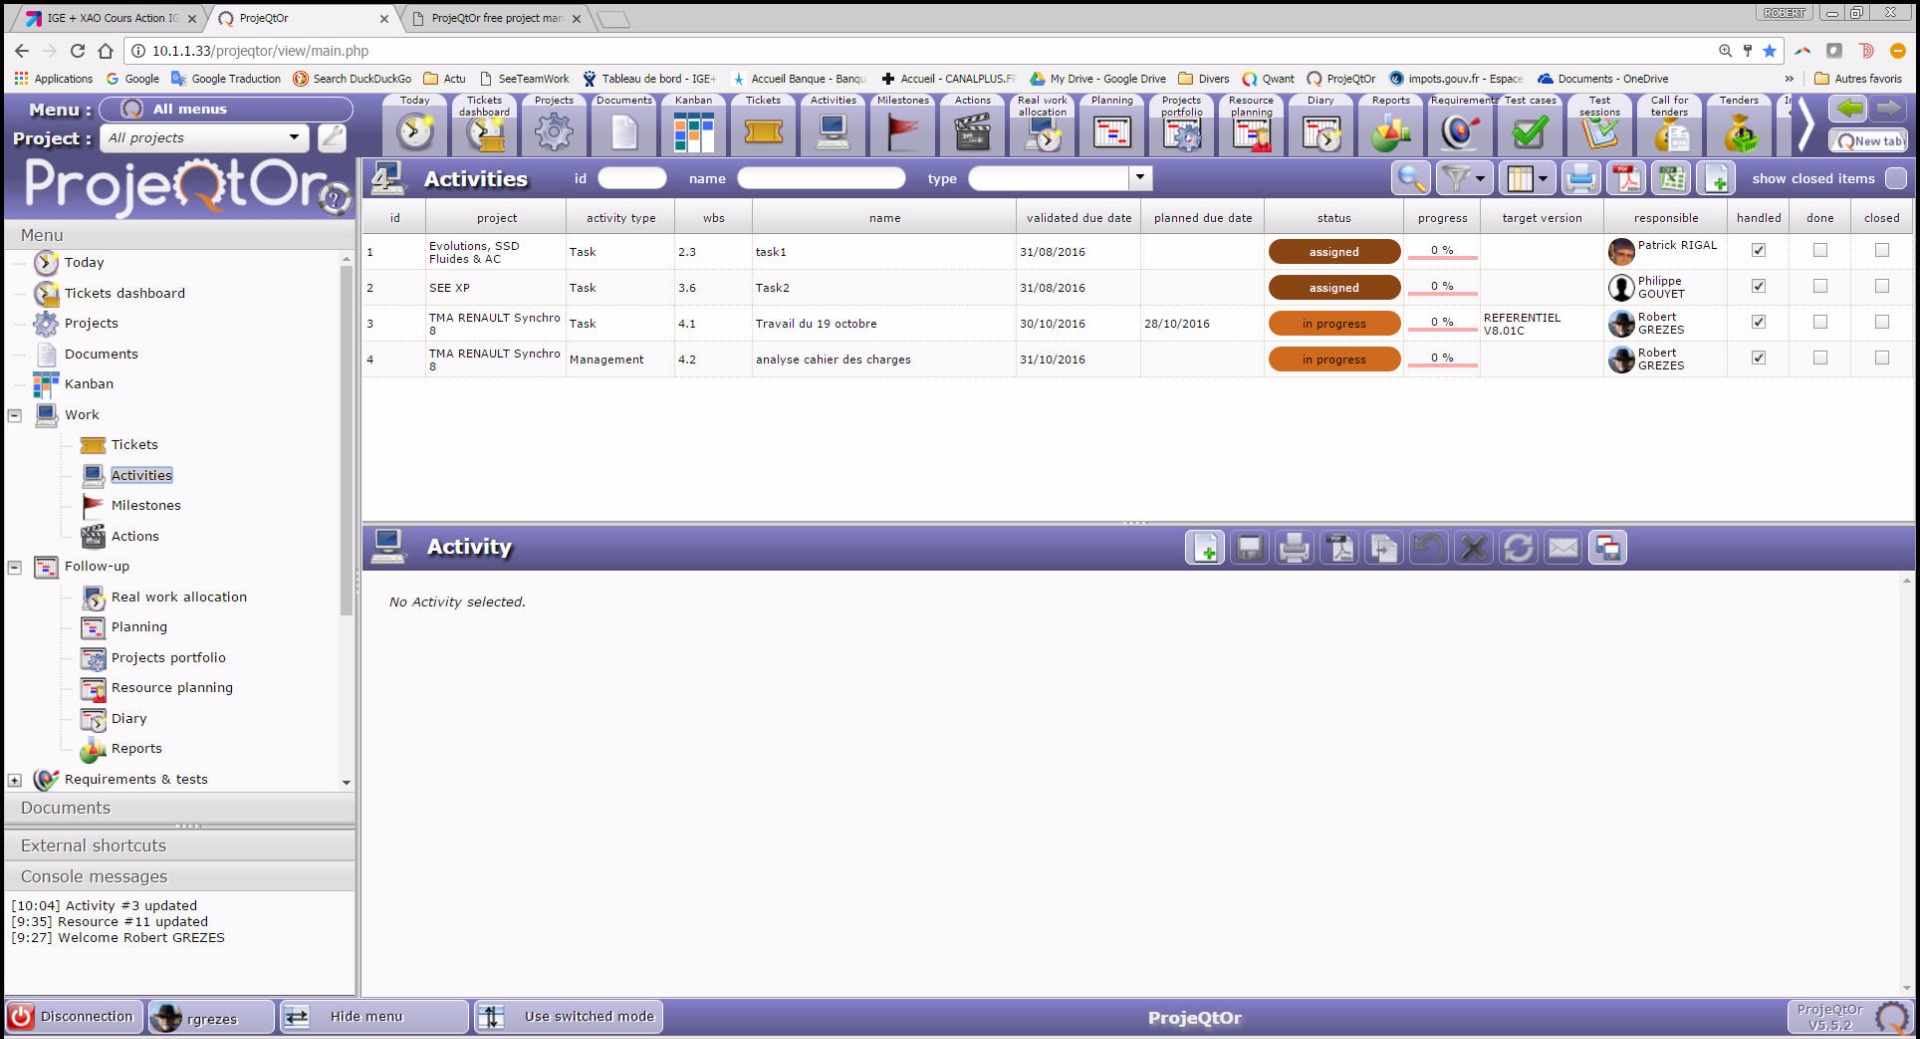1920x1039 pixels.
Task: Click the refresh icon in Activity toolbar
Action: [1518, 548]
